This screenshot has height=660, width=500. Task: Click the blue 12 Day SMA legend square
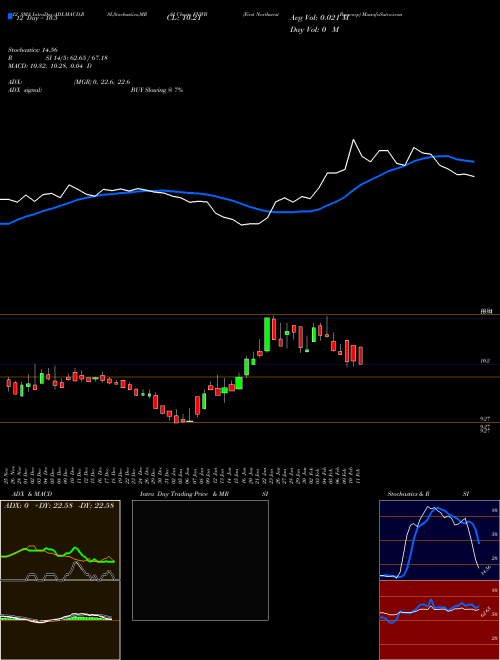[11, 16]
